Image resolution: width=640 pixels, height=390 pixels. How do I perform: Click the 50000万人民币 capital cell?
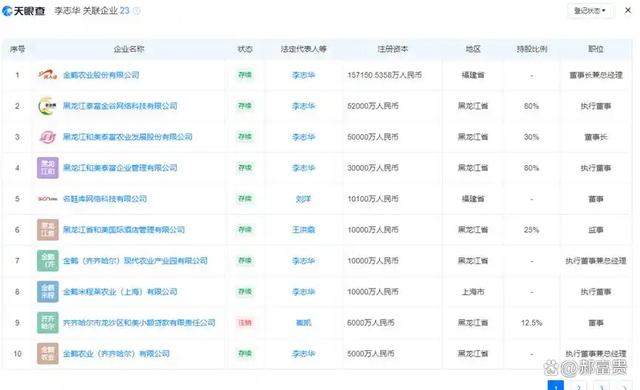[373, 137]
